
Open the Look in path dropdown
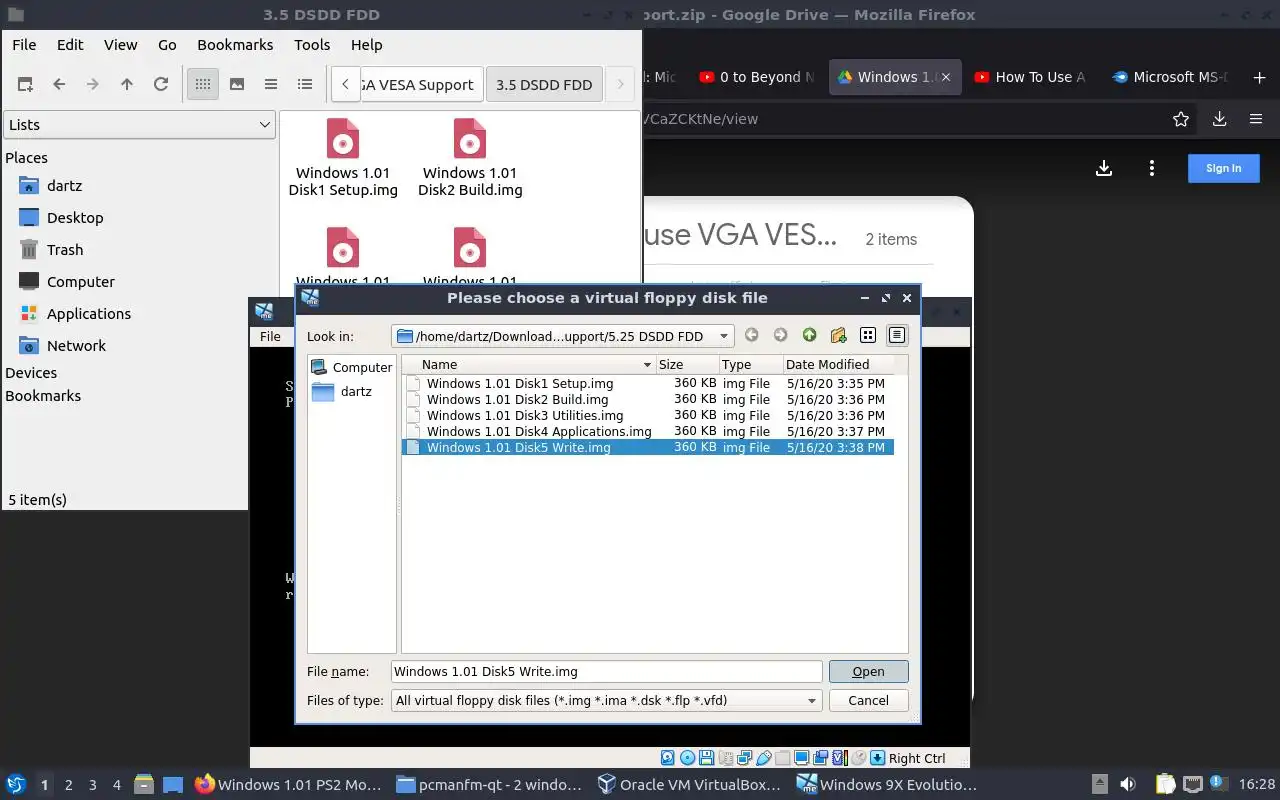(x=563, y=336)
